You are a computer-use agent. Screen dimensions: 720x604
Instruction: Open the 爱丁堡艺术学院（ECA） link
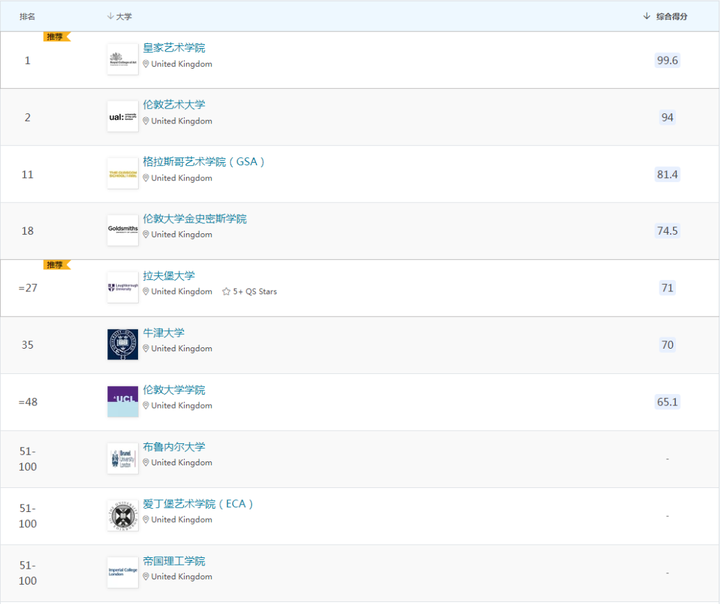tap(198, 504)
